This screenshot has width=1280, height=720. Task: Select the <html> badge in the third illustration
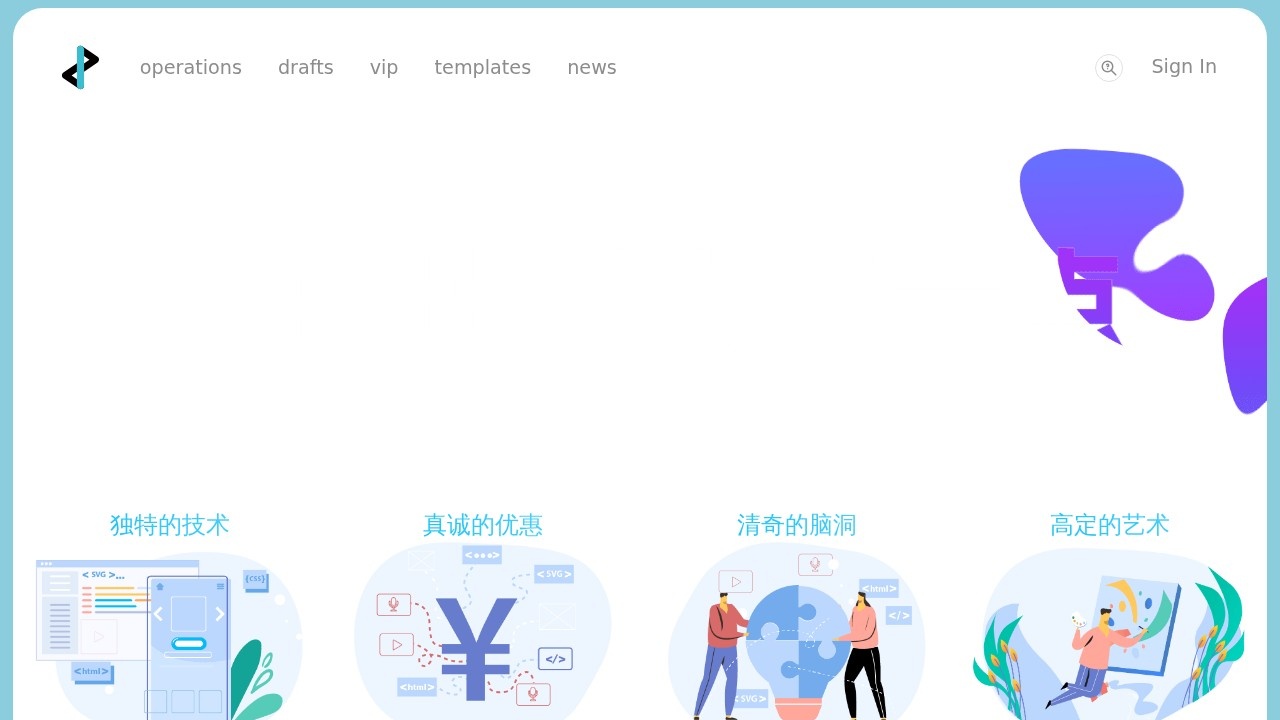pos(878,588)
